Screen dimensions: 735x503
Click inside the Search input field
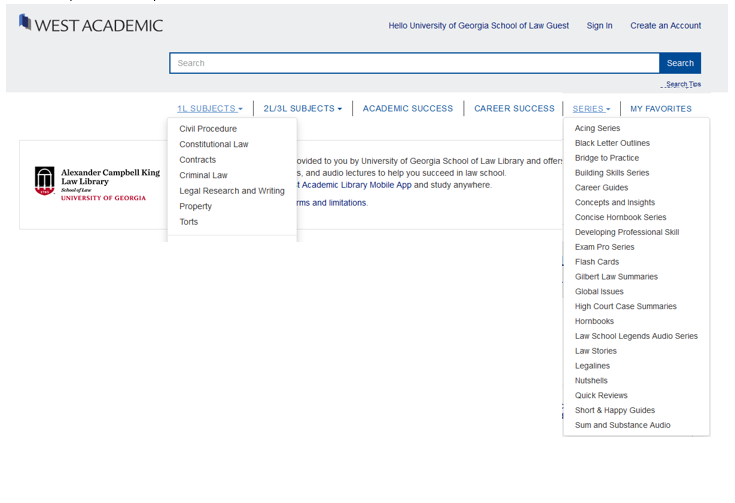414,63
